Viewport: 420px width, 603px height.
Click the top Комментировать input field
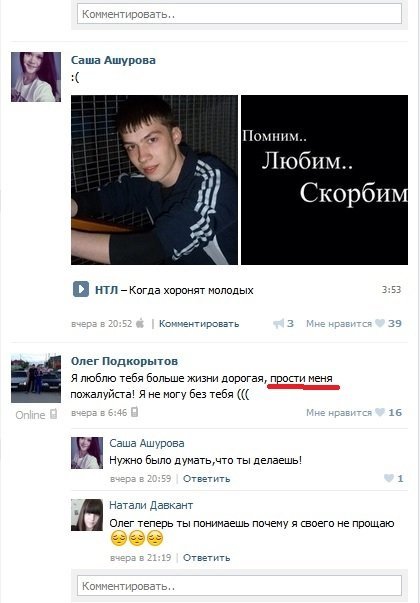(239, 14)
